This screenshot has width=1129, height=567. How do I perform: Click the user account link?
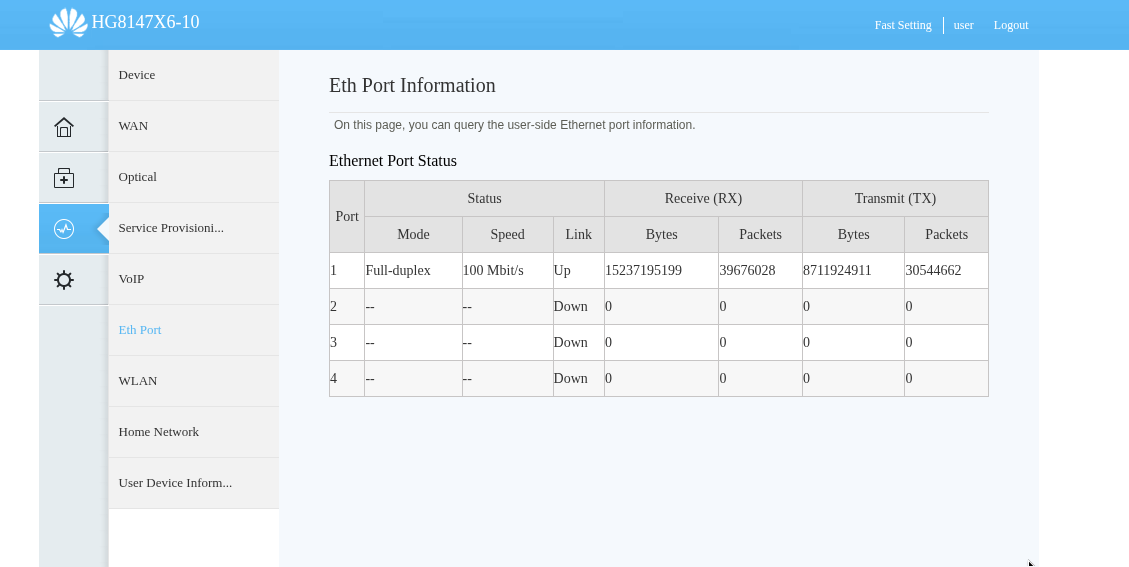(963, 25)
